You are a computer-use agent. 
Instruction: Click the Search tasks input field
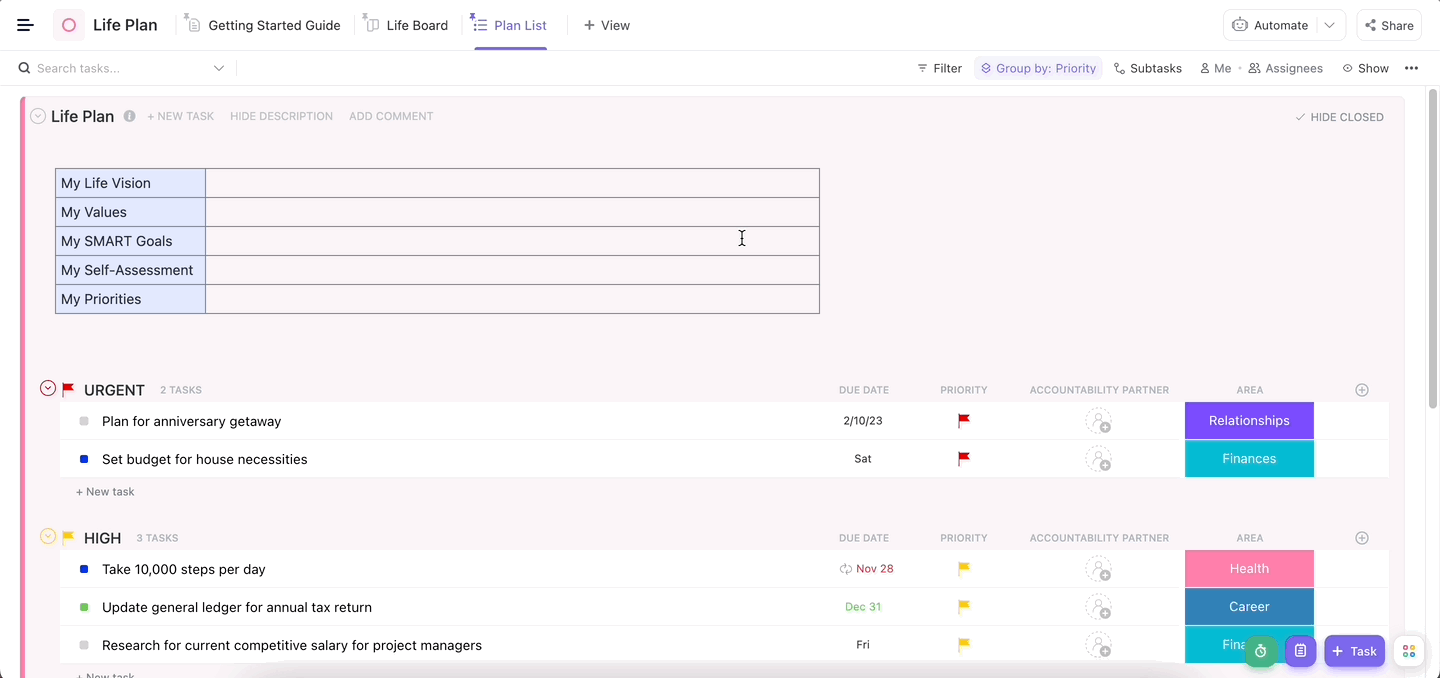pyautogui.click(x=120, y=68)
